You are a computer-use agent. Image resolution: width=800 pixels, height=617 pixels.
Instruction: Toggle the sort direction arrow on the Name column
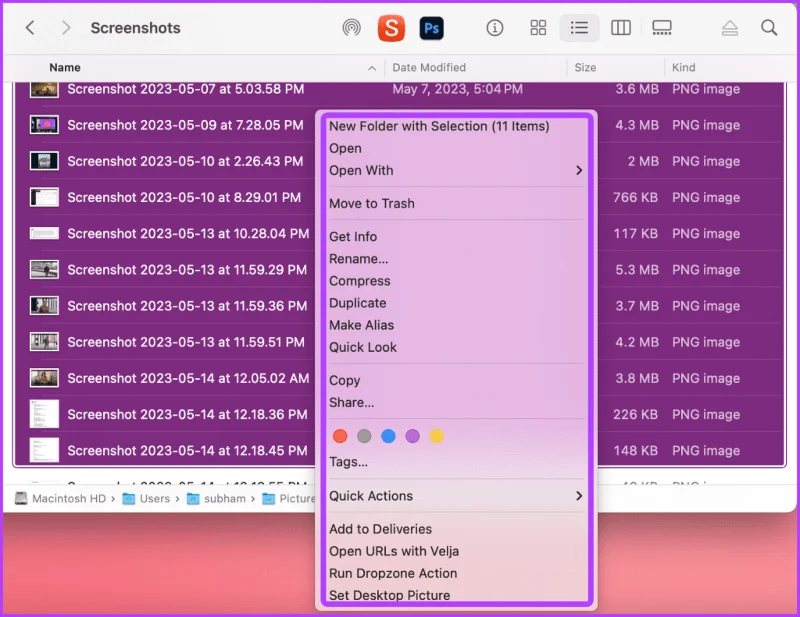point(372,68)
